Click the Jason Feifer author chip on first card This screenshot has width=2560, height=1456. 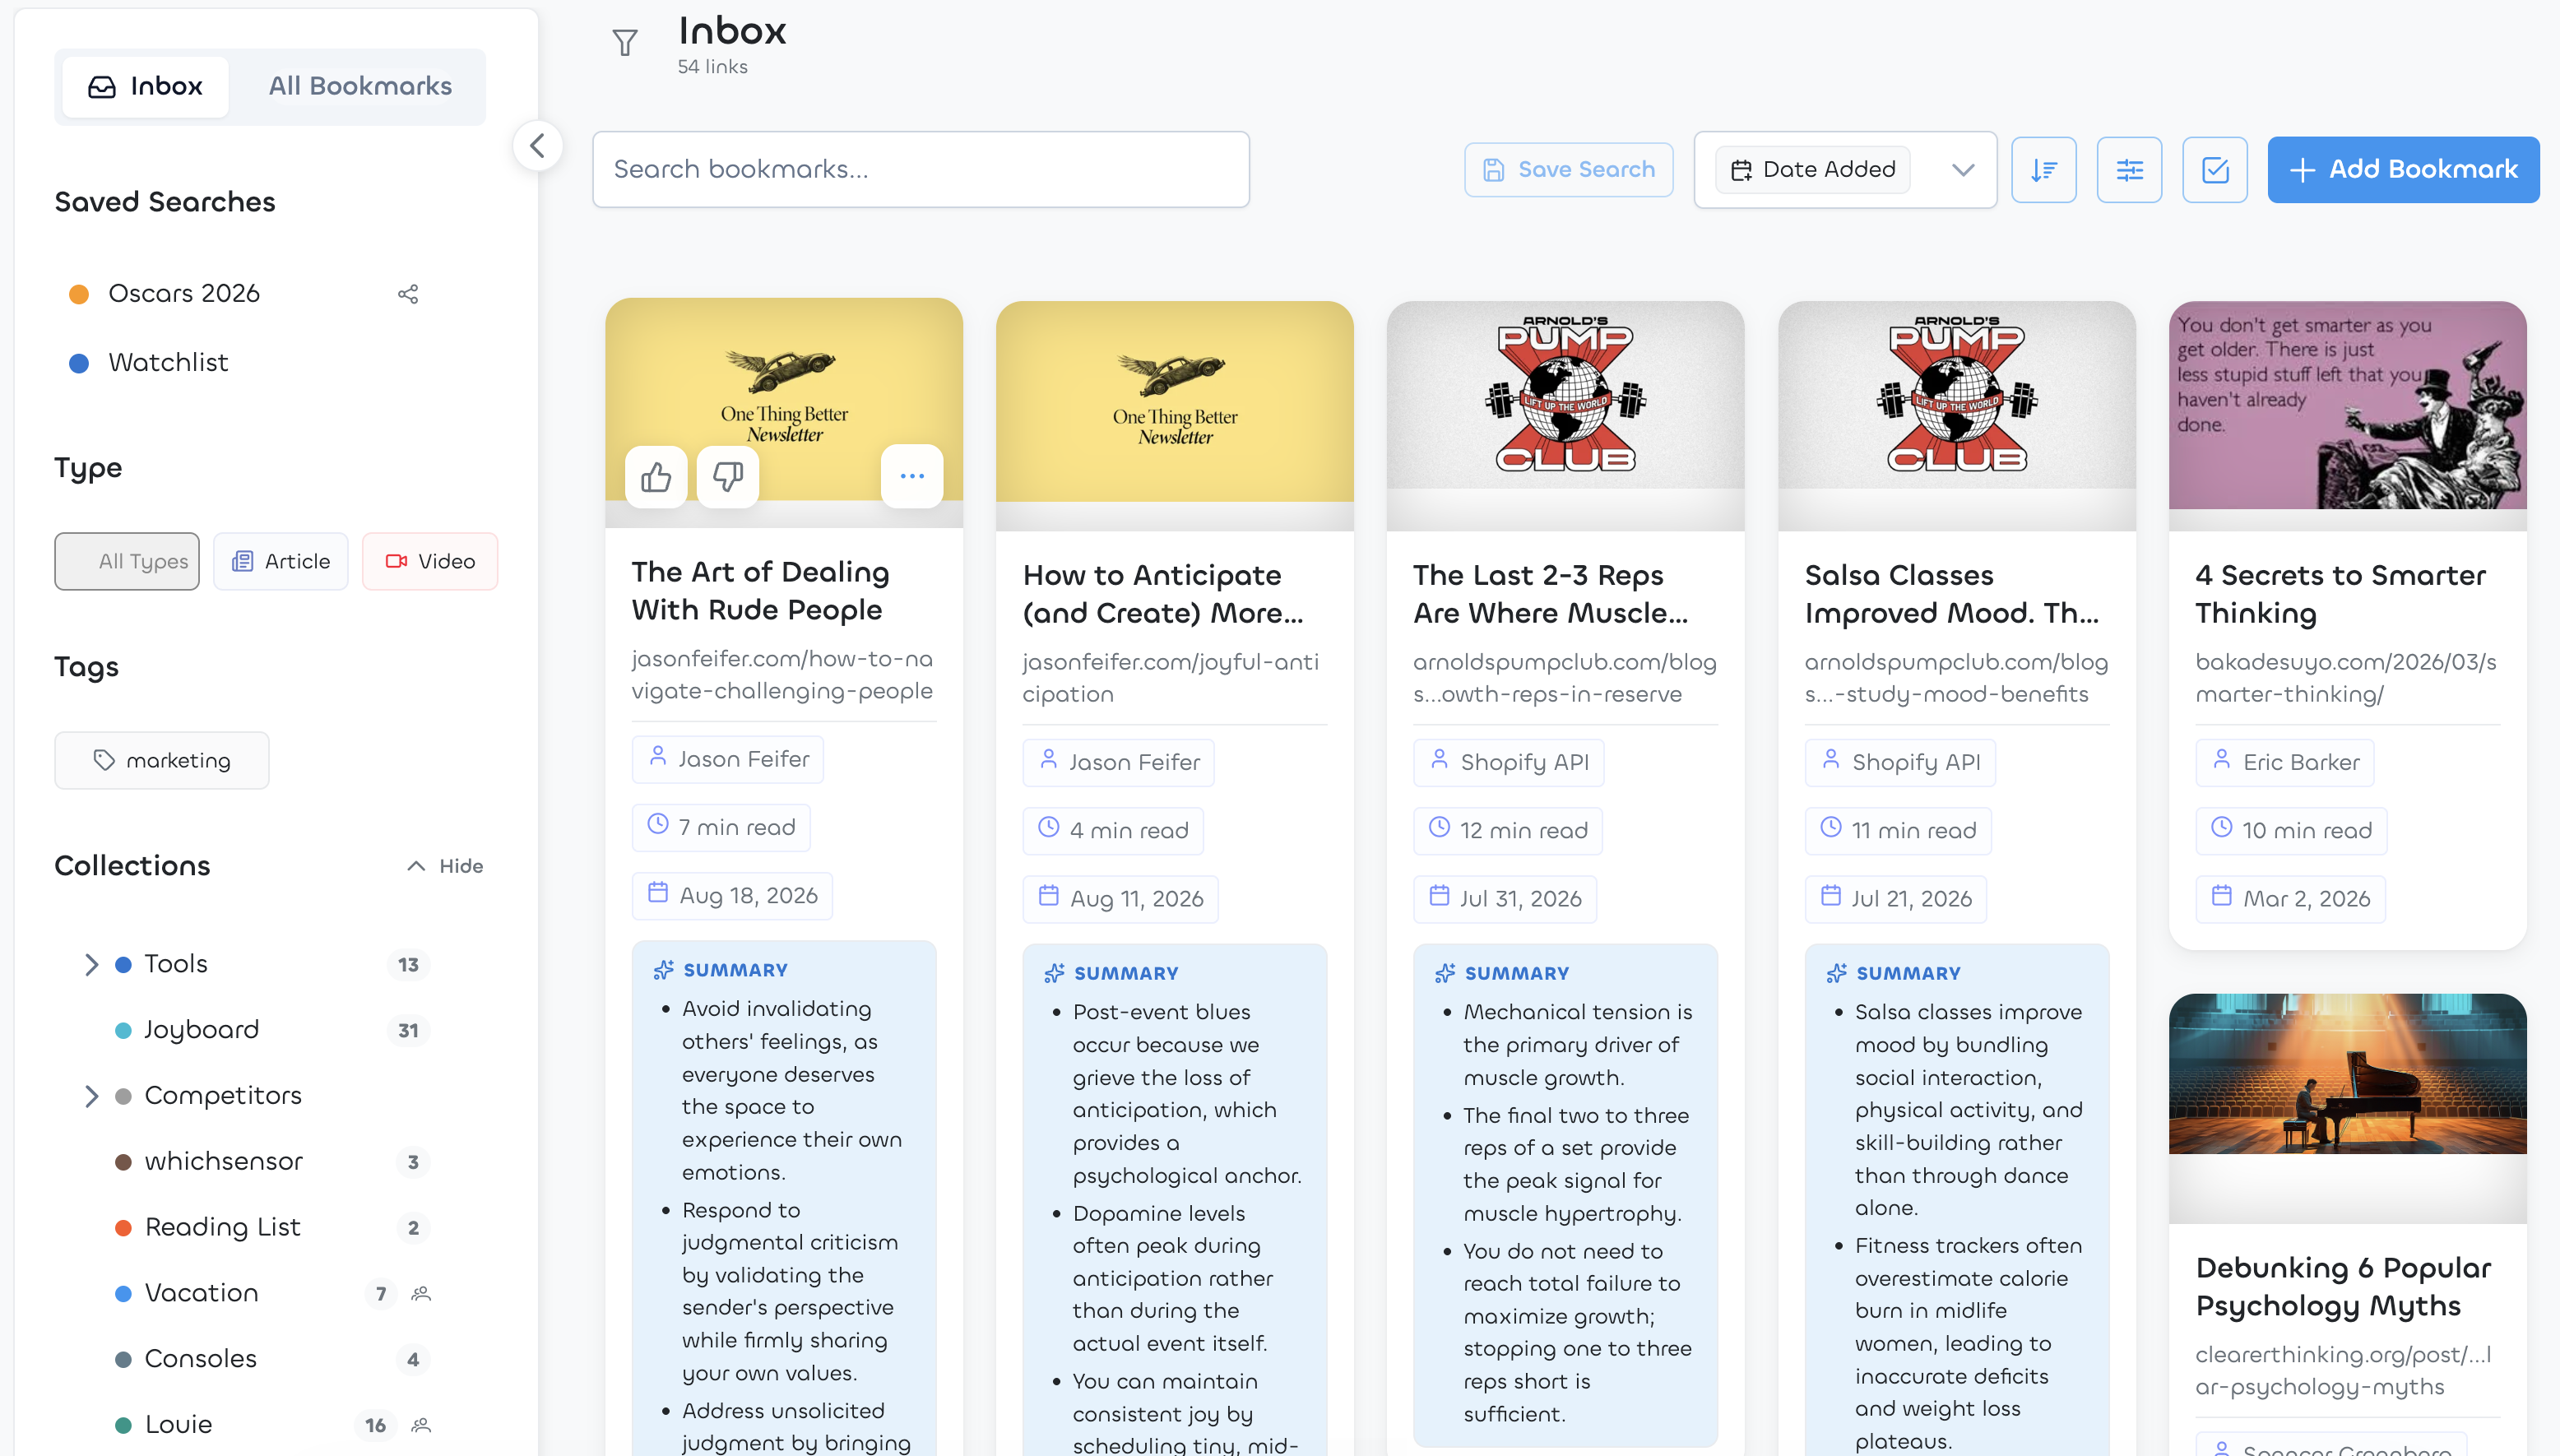(728, 760)
